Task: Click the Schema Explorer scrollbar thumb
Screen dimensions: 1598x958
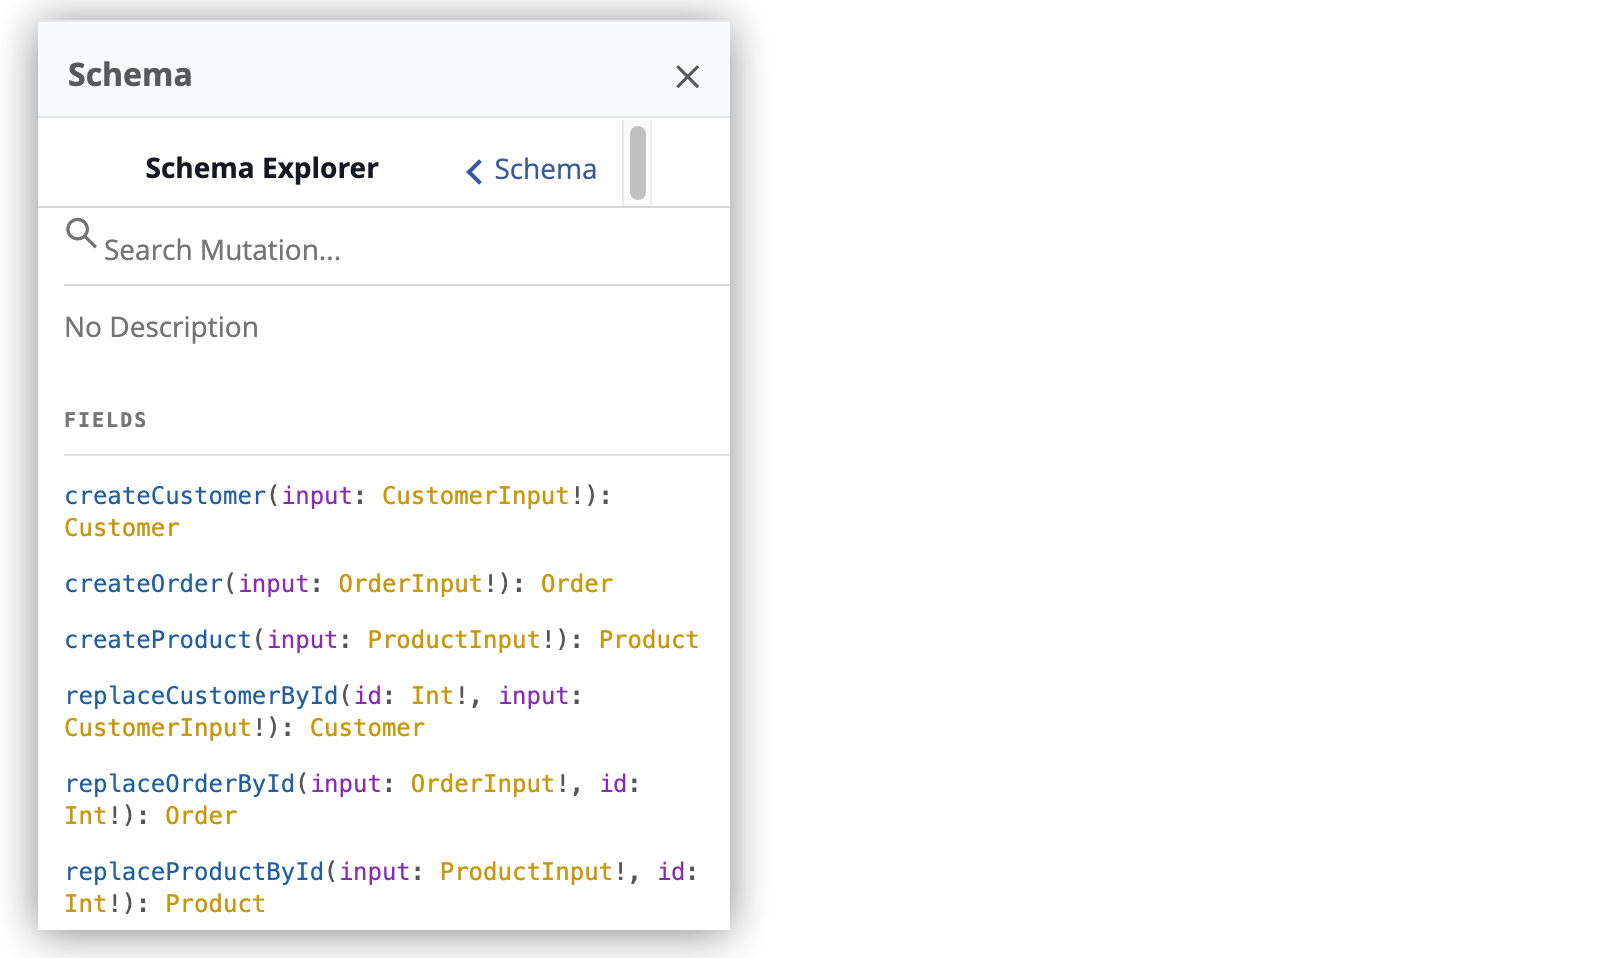Action: pos(637,163)
